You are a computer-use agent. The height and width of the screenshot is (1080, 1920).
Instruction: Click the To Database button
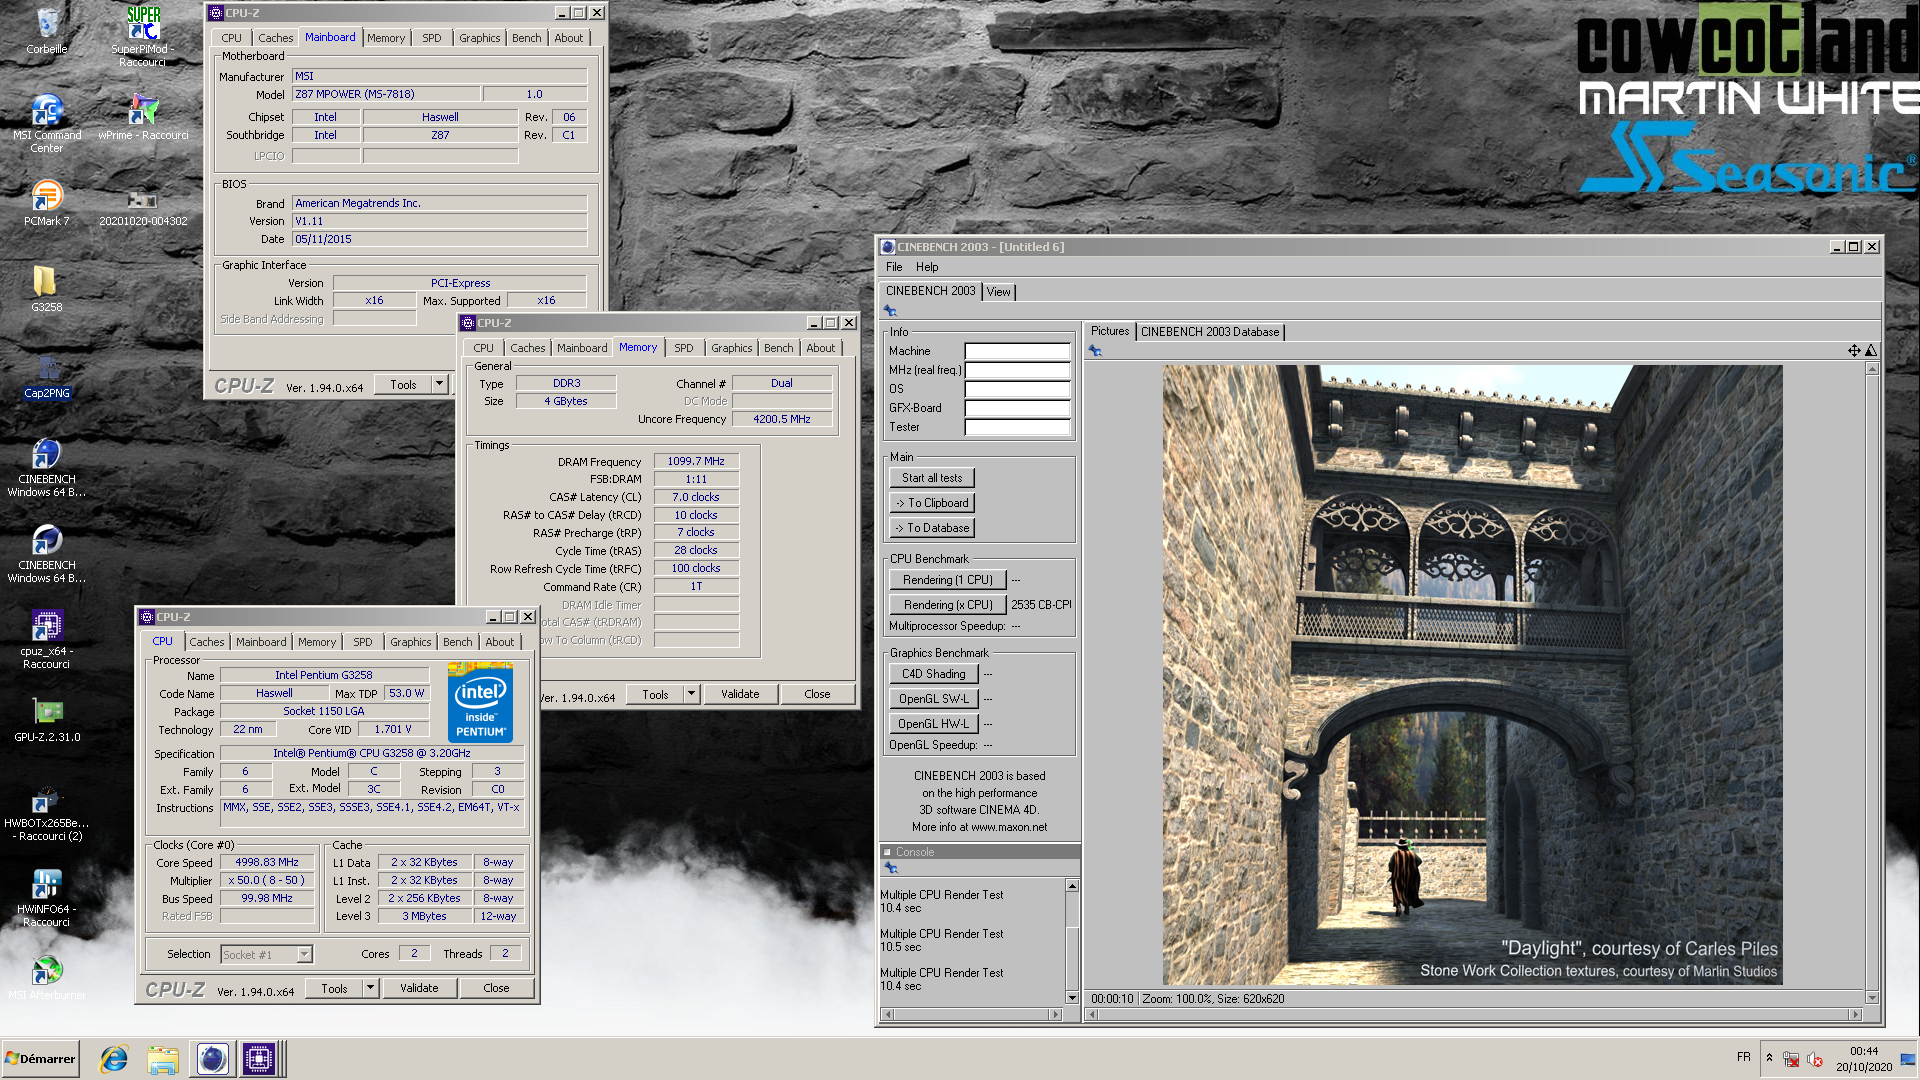click(x=932, y=528)
